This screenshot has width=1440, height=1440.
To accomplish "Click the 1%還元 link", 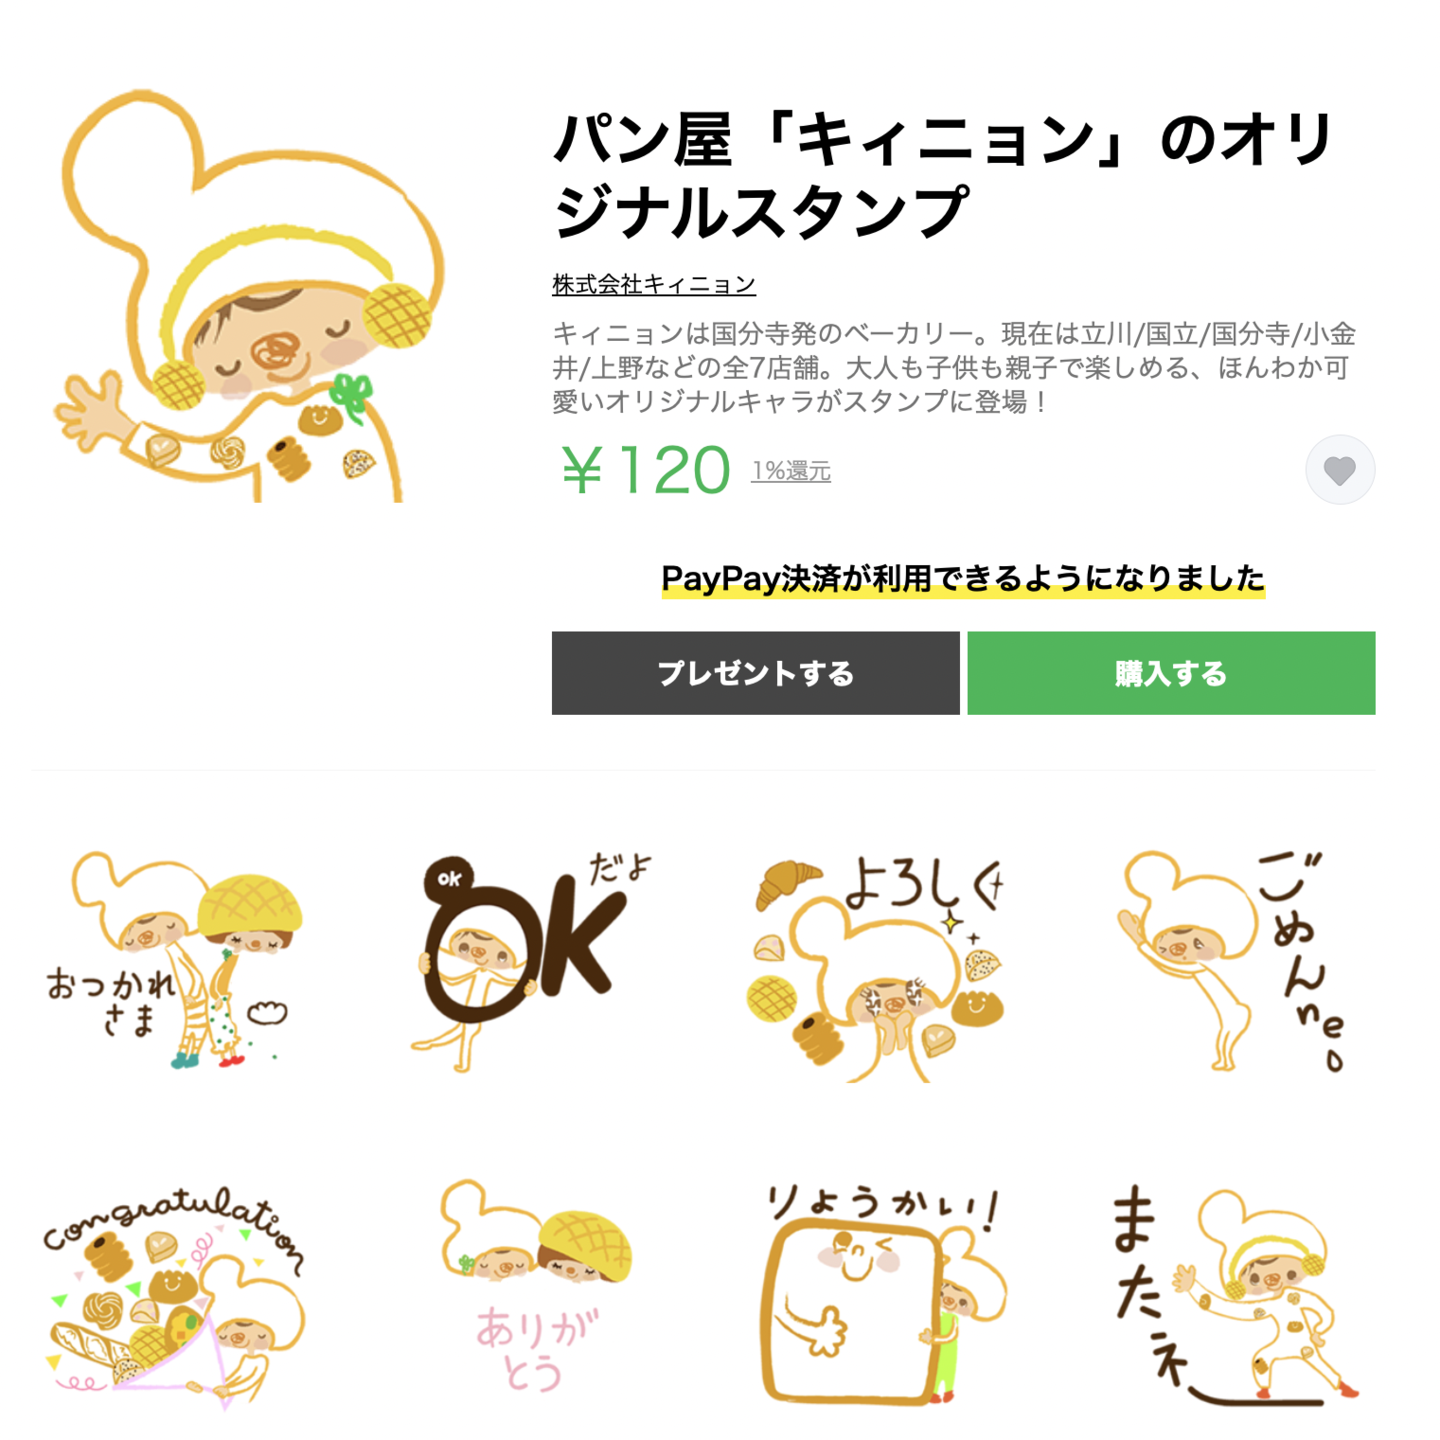I will [x=791, y=471].
